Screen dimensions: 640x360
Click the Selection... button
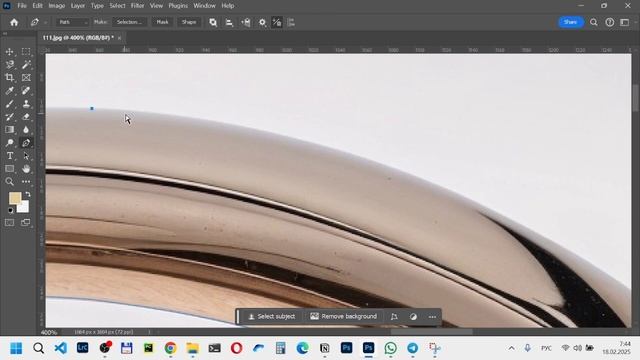coord(129,22)
